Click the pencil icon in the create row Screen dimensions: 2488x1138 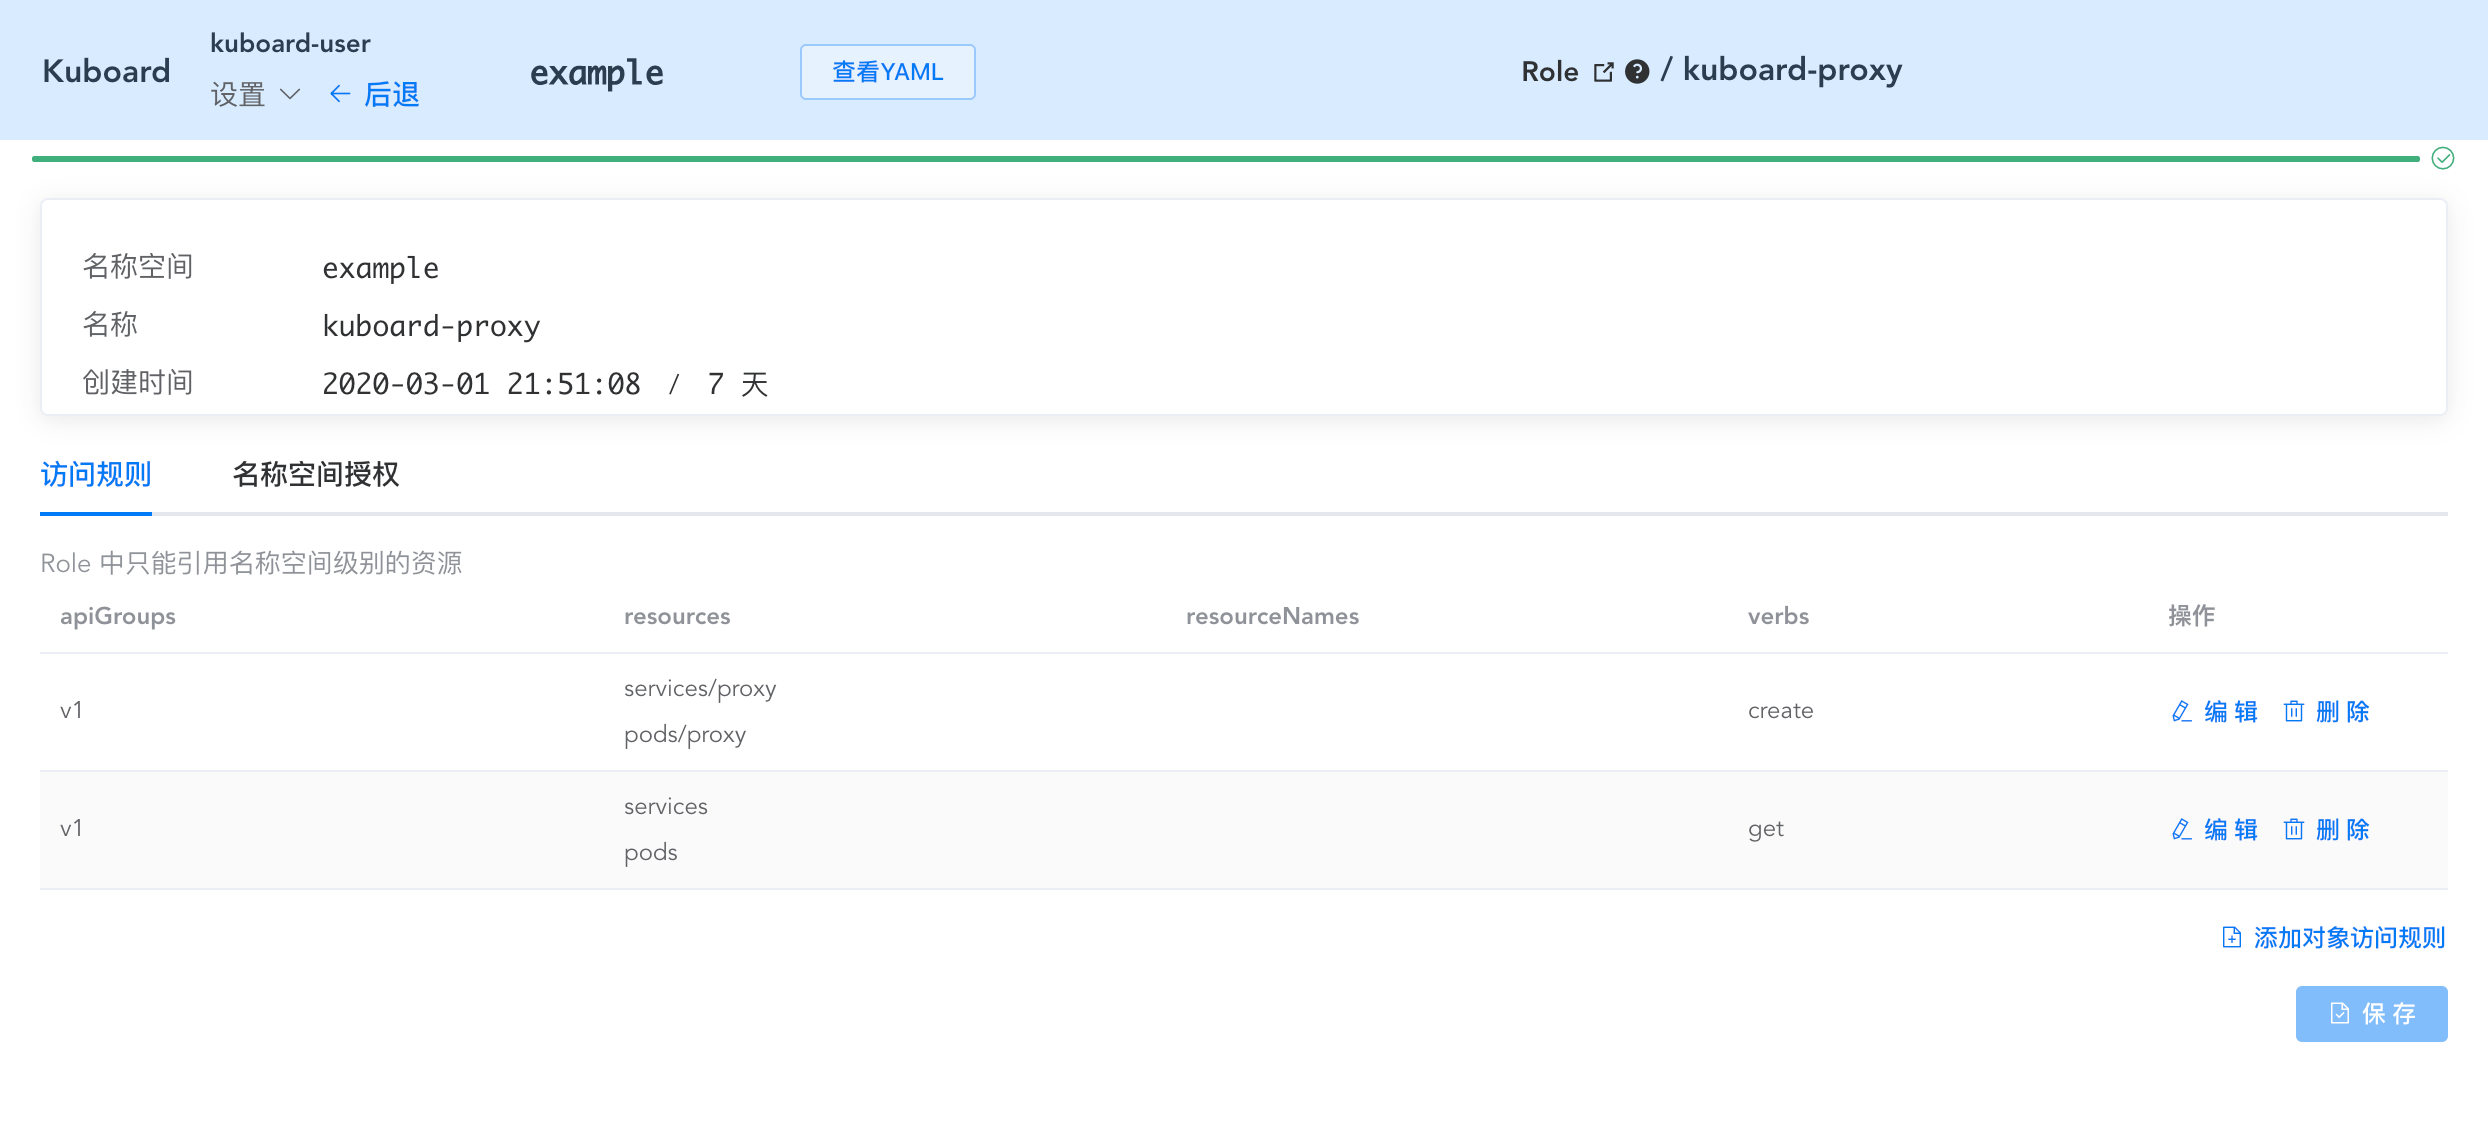(2182, 711)
